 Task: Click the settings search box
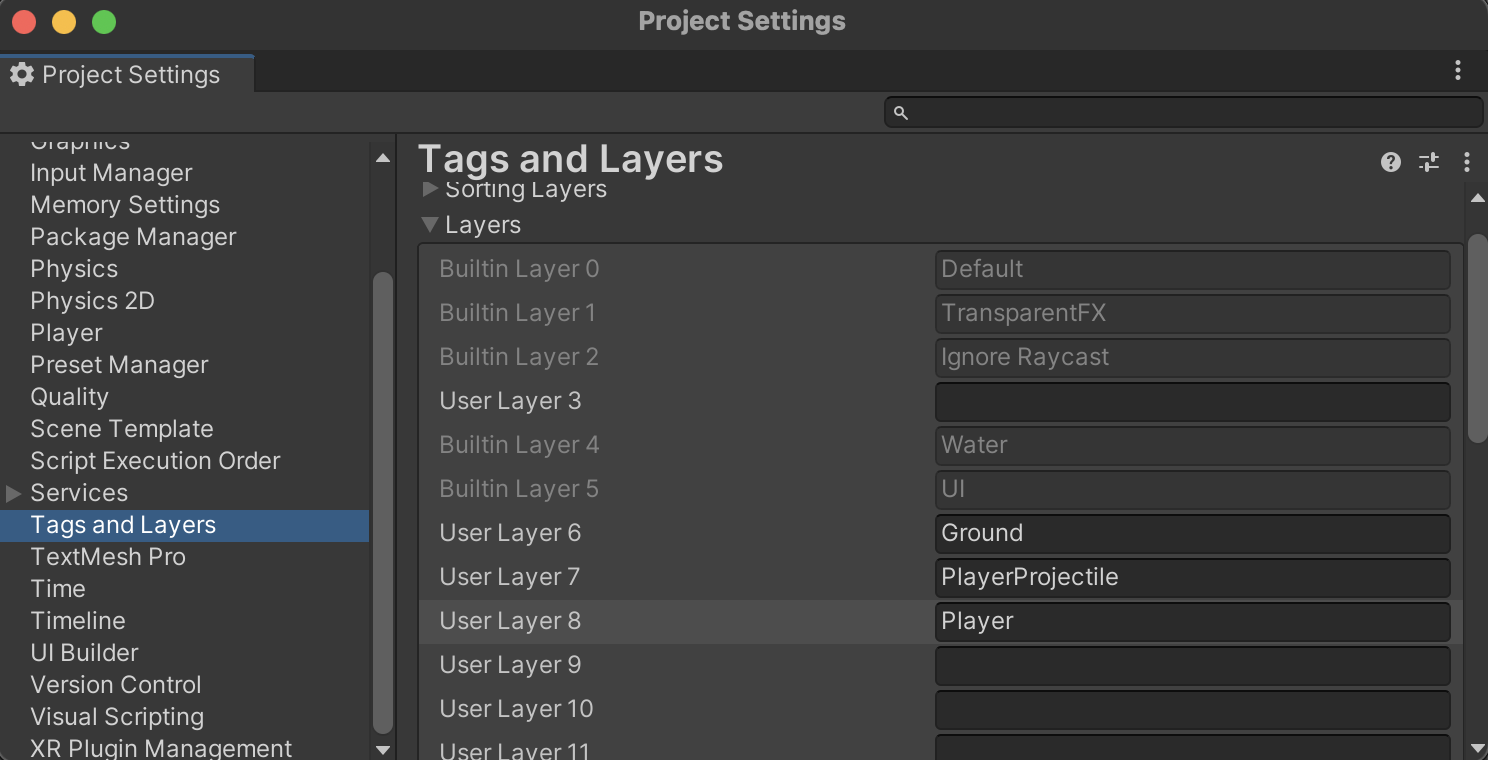(x=1192, y=112)
